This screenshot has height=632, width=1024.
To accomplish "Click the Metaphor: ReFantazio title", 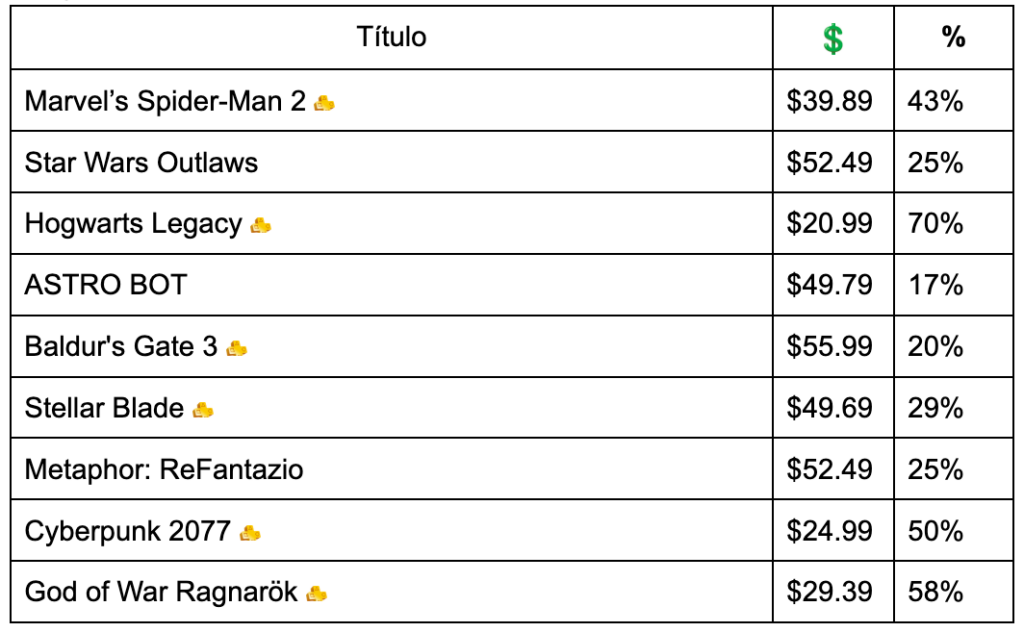I will (164, 469).
